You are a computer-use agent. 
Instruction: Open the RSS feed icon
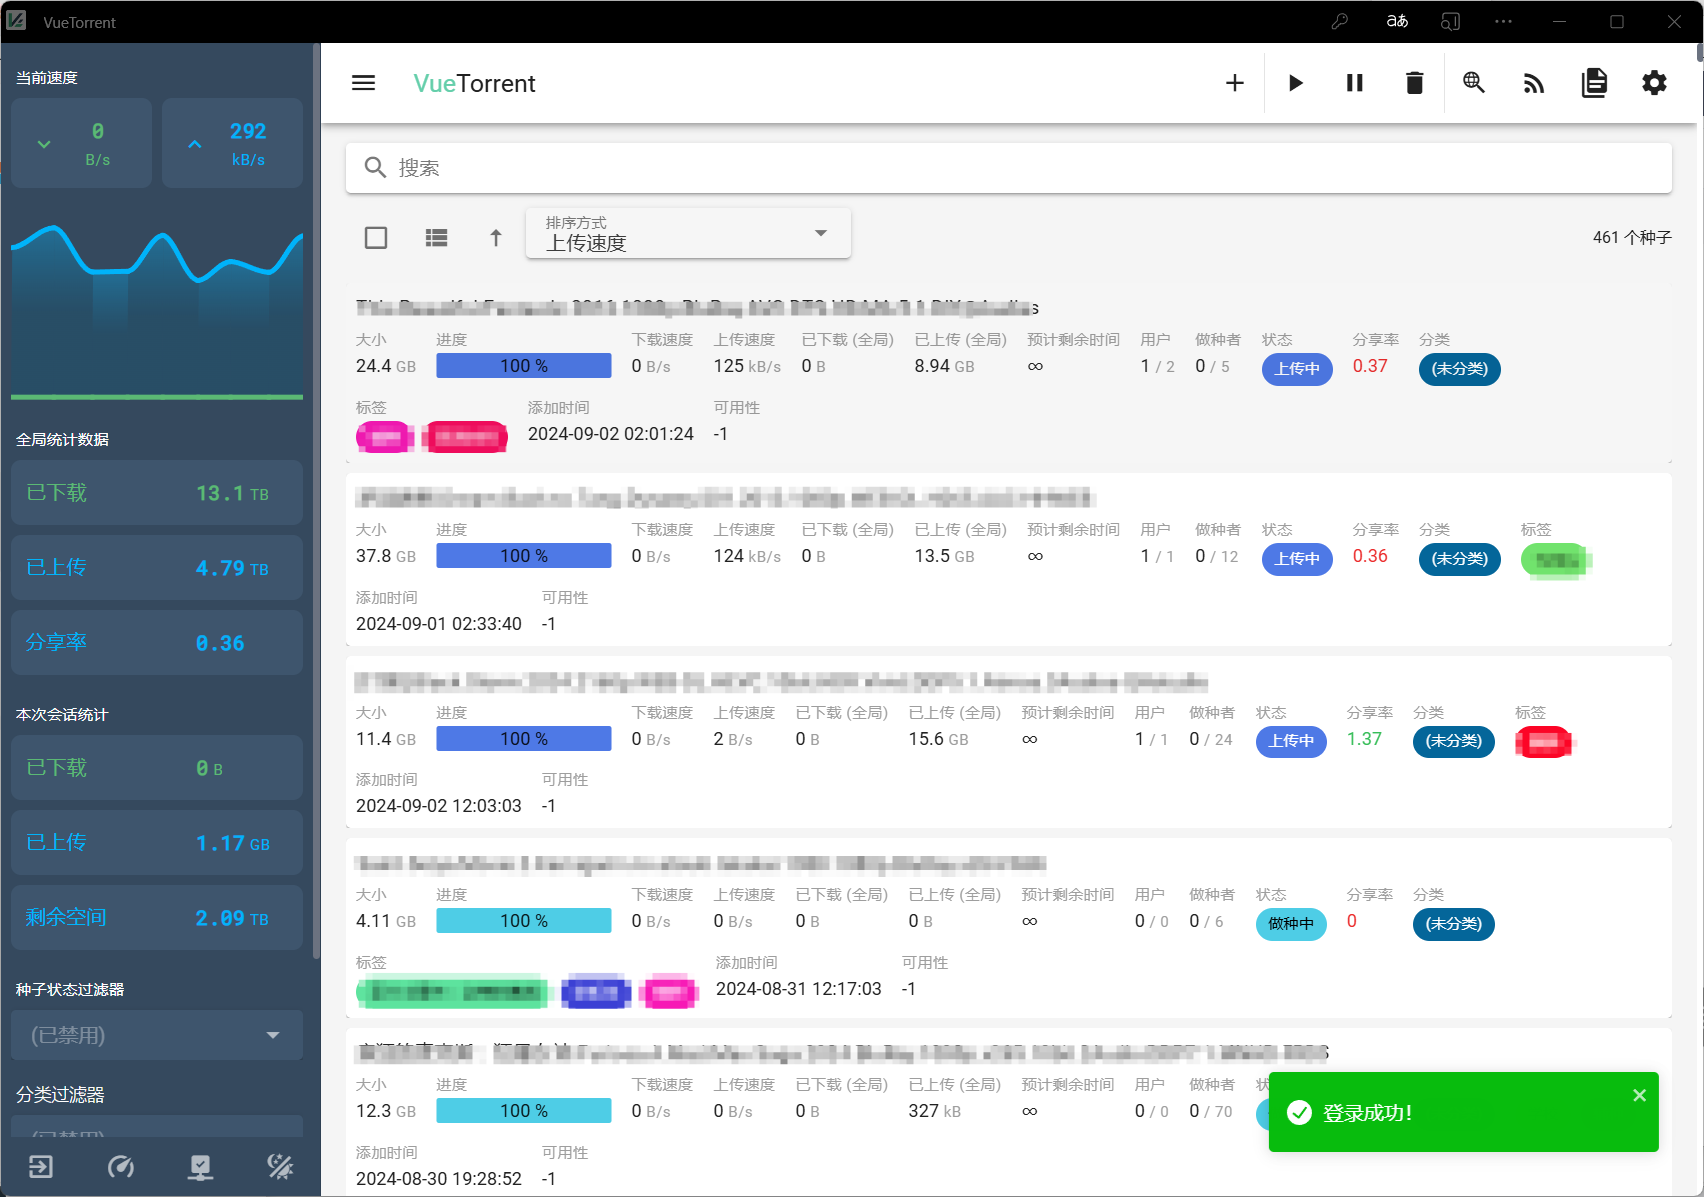[1534, 83]
